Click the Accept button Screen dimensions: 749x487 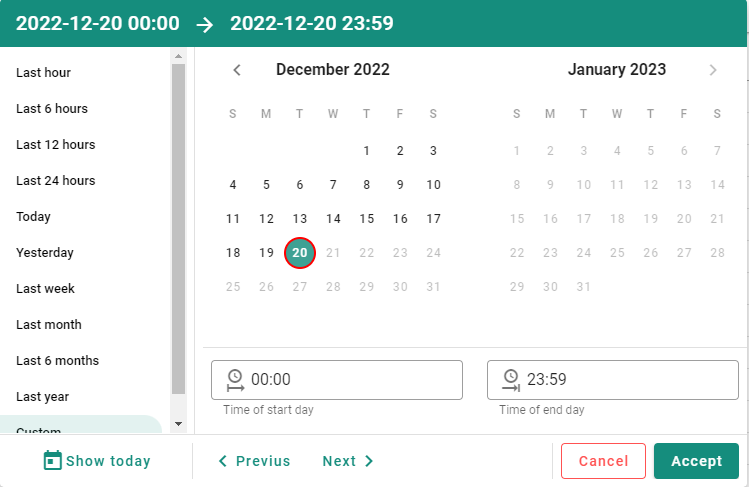696,461
